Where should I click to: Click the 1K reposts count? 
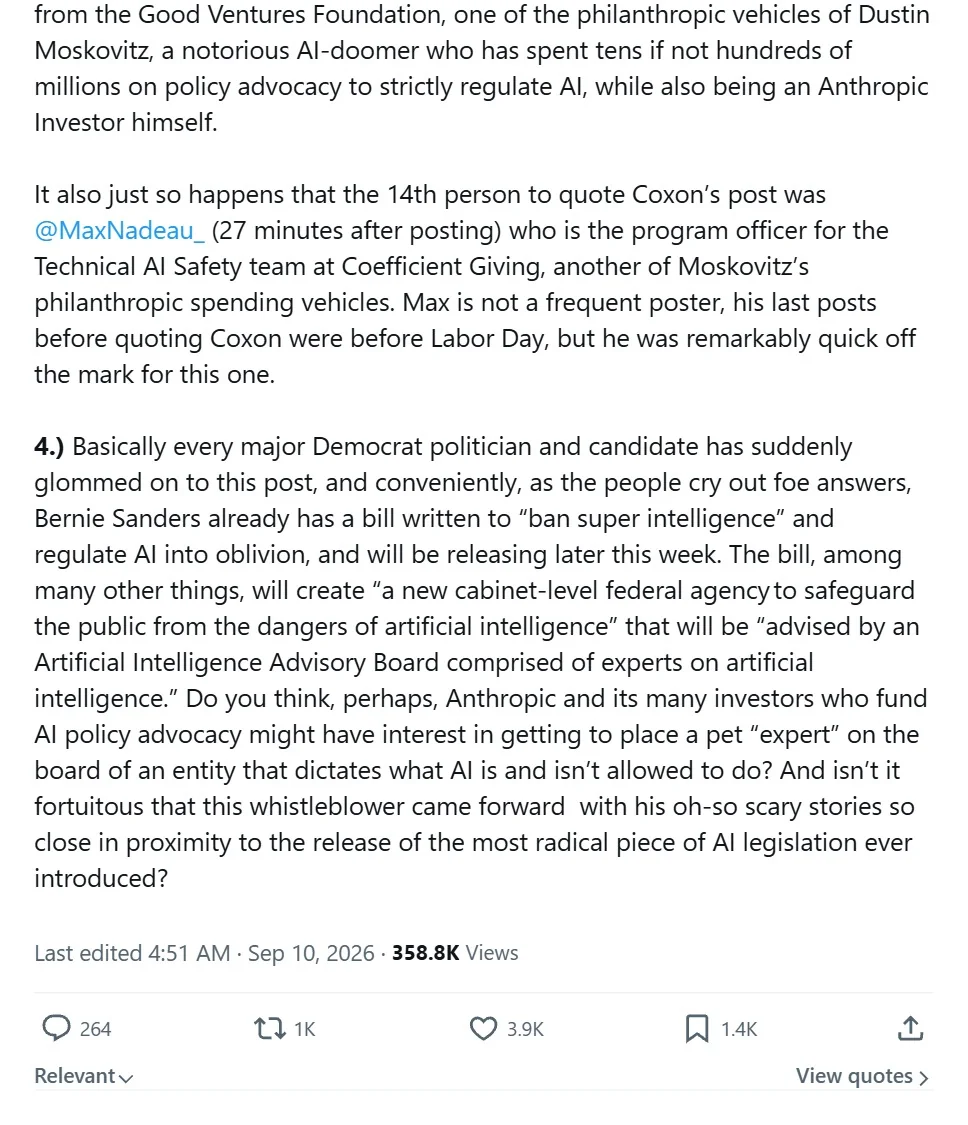point(305,1029)
